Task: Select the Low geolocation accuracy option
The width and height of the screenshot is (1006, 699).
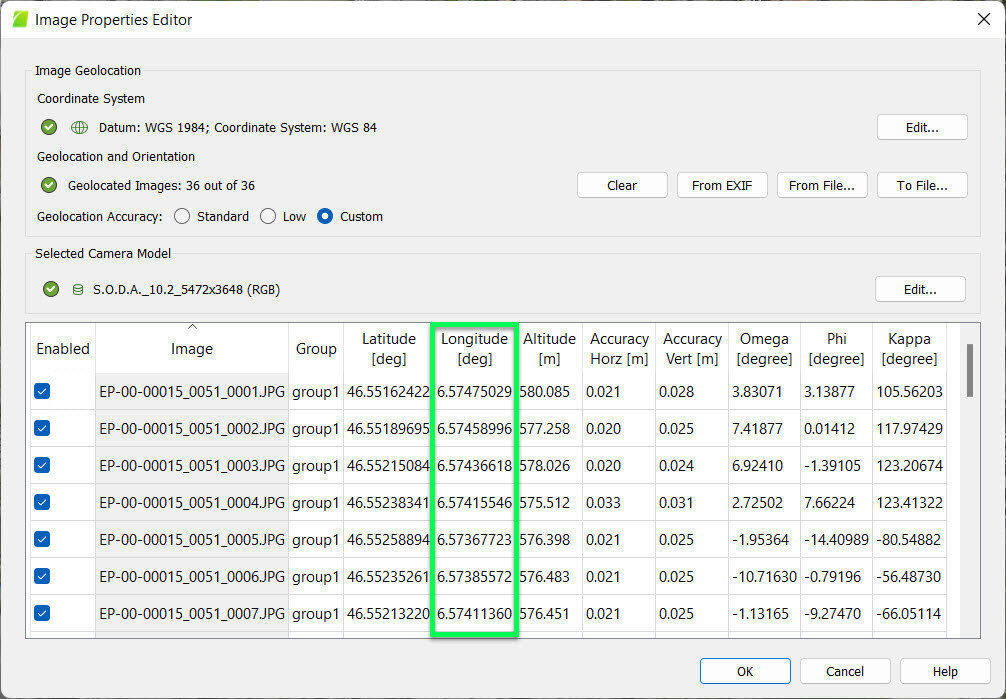Action: [x=267, y=216]
